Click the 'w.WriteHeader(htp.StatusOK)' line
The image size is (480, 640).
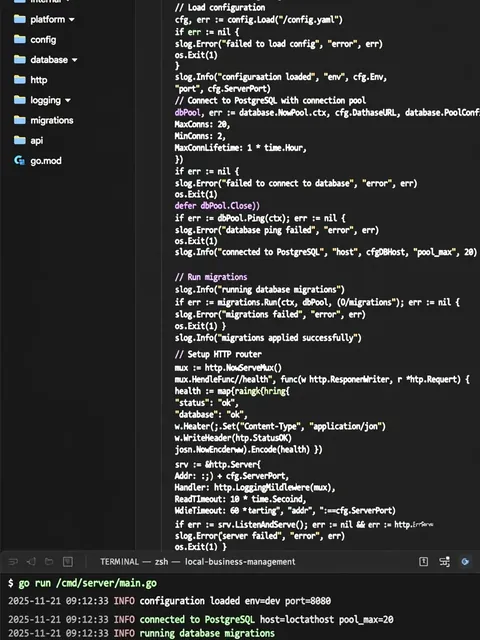pos(233,438)
